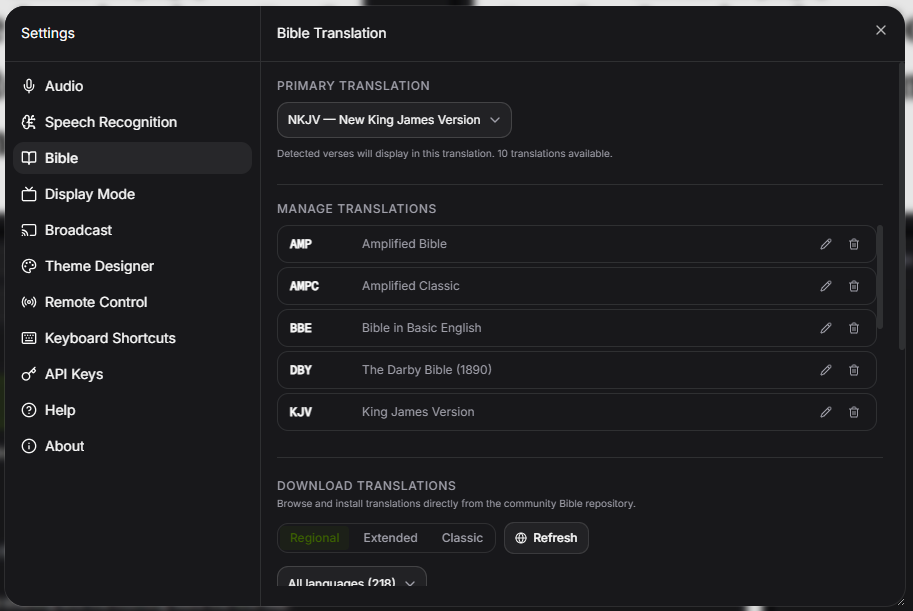The height and width of the screenshot is (611, 913).
Task: Close the Settings dialog
Action: tap(880, 30)
